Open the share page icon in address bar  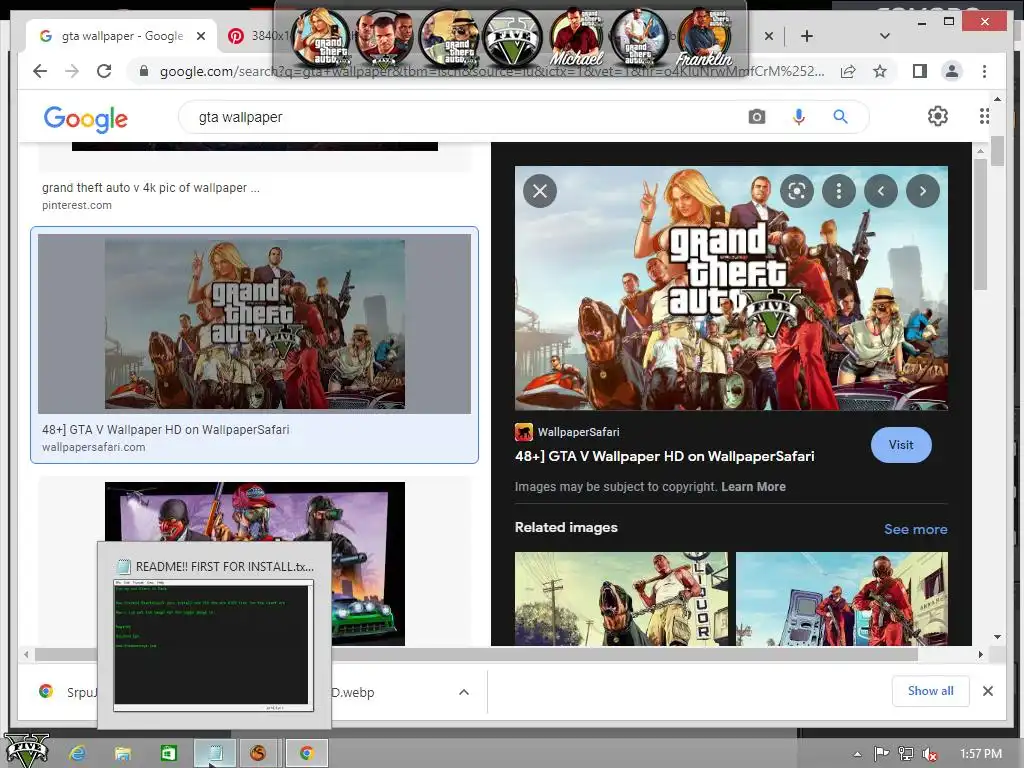click(x=848, y=71)
